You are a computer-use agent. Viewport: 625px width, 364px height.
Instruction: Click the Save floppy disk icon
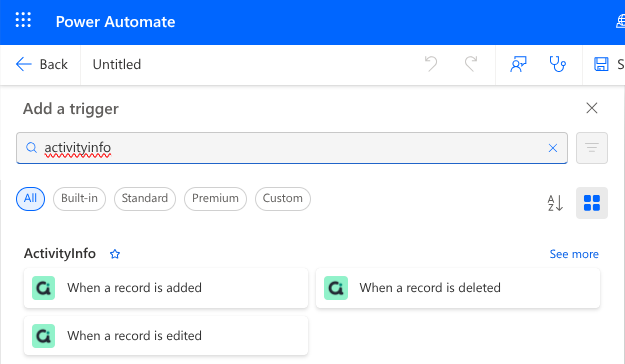point(601,64)
